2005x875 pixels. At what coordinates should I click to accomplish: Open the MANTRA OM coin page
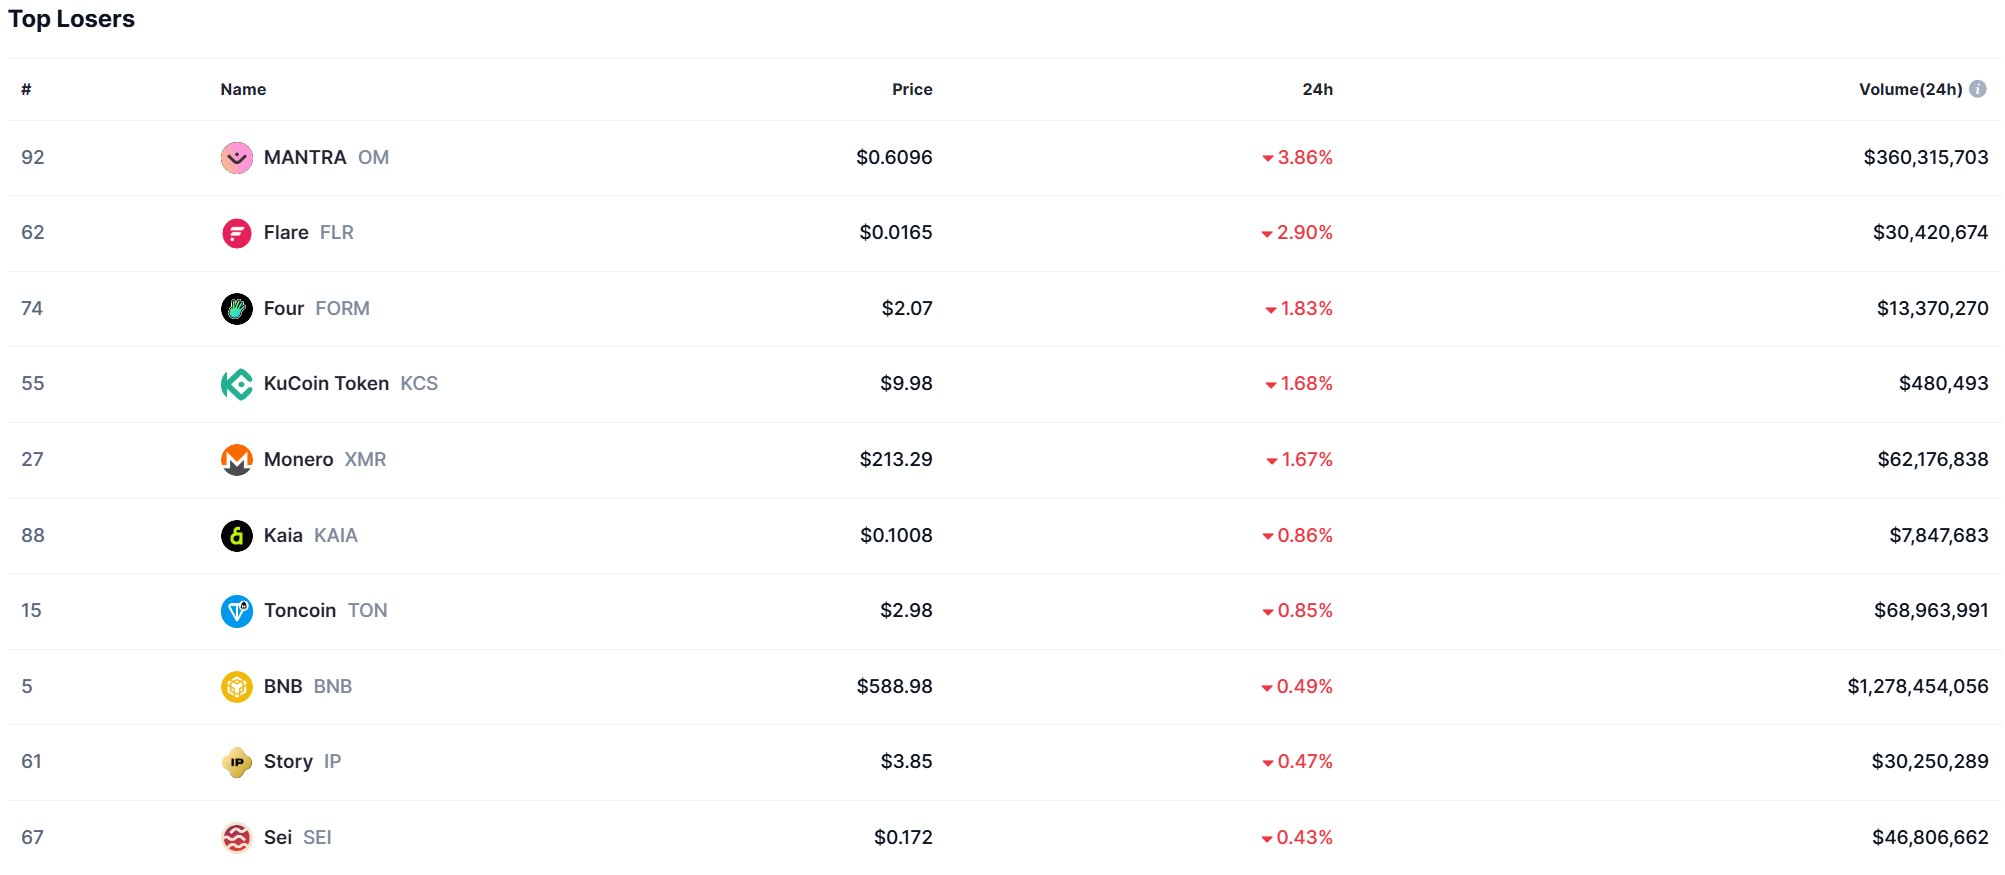(x=305, y=158)
